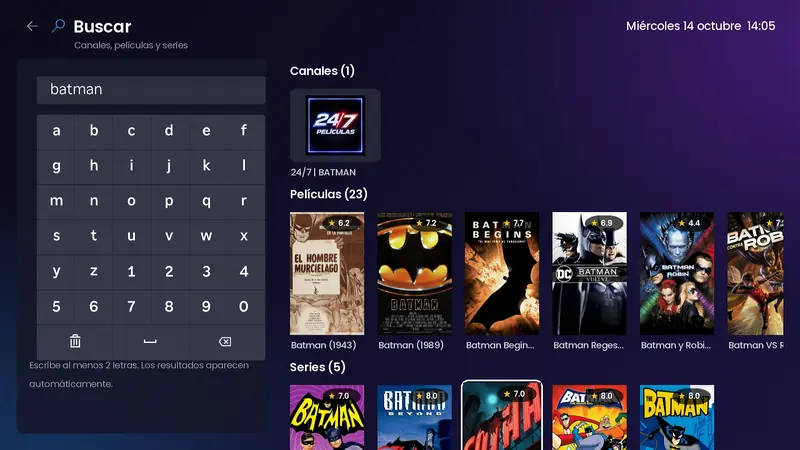Image resolution: width=800 pixels, height=450 pixels.
Task: Tap the letter f key
Action: 244,131
